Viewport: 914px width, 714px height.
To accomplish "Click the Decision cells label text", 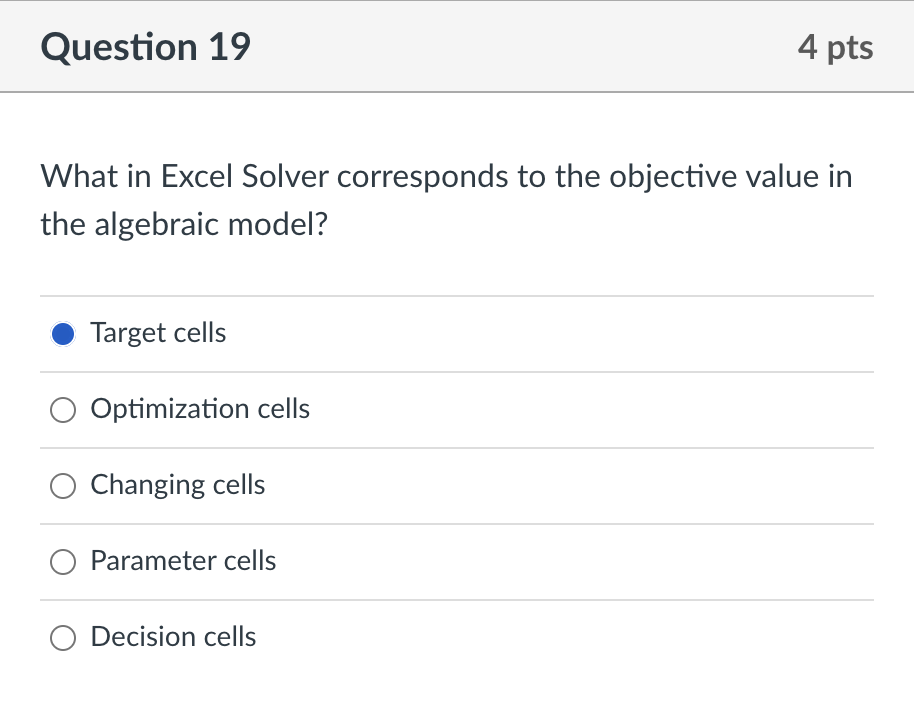I will point(173,637).
